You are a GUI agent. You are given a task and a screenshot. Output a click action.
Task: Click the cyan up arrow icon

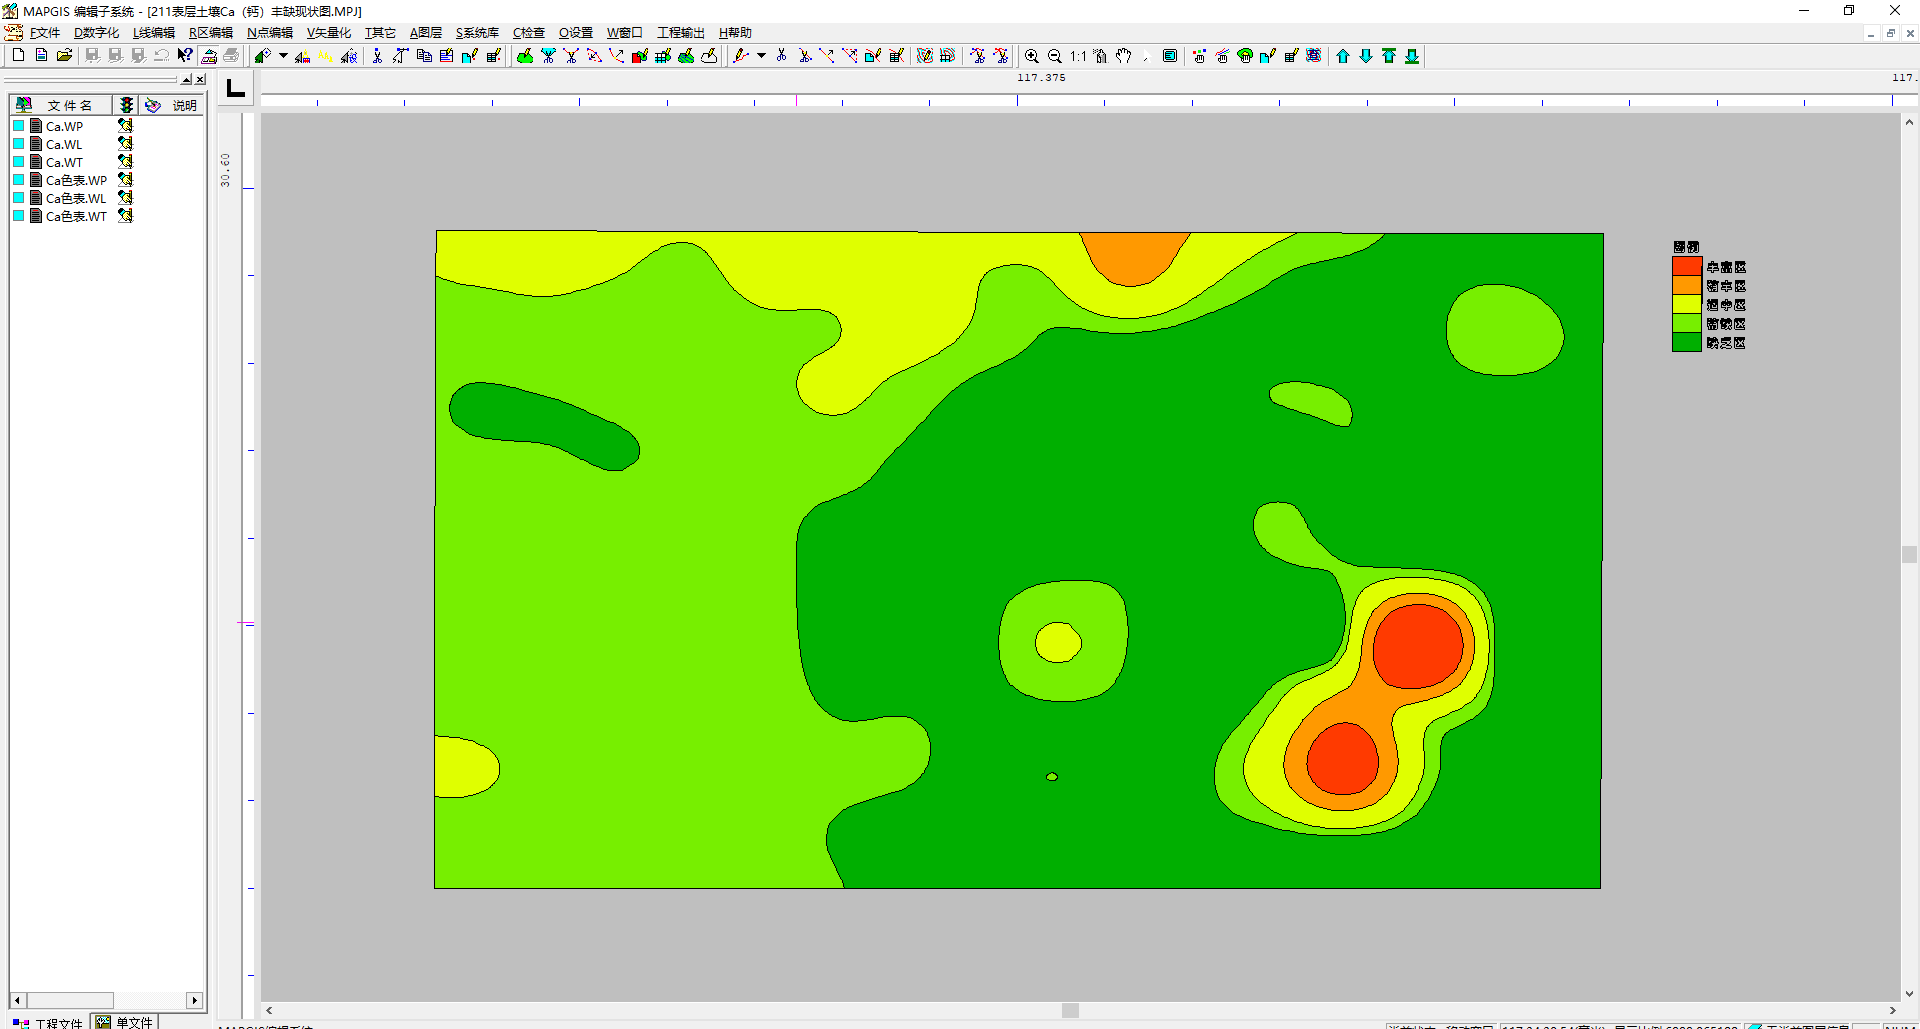tap(1343, 57)
